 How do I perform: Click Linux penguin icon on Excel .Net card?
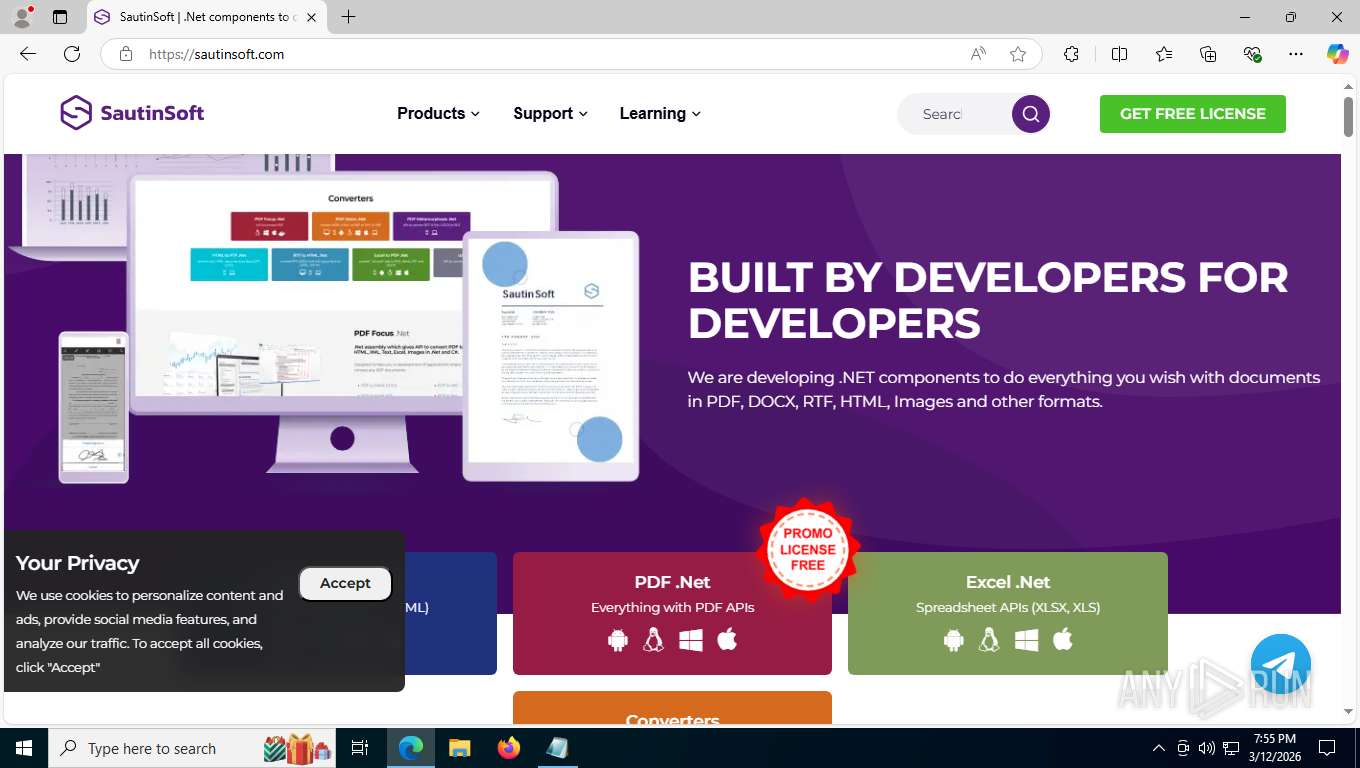(989, 640)
